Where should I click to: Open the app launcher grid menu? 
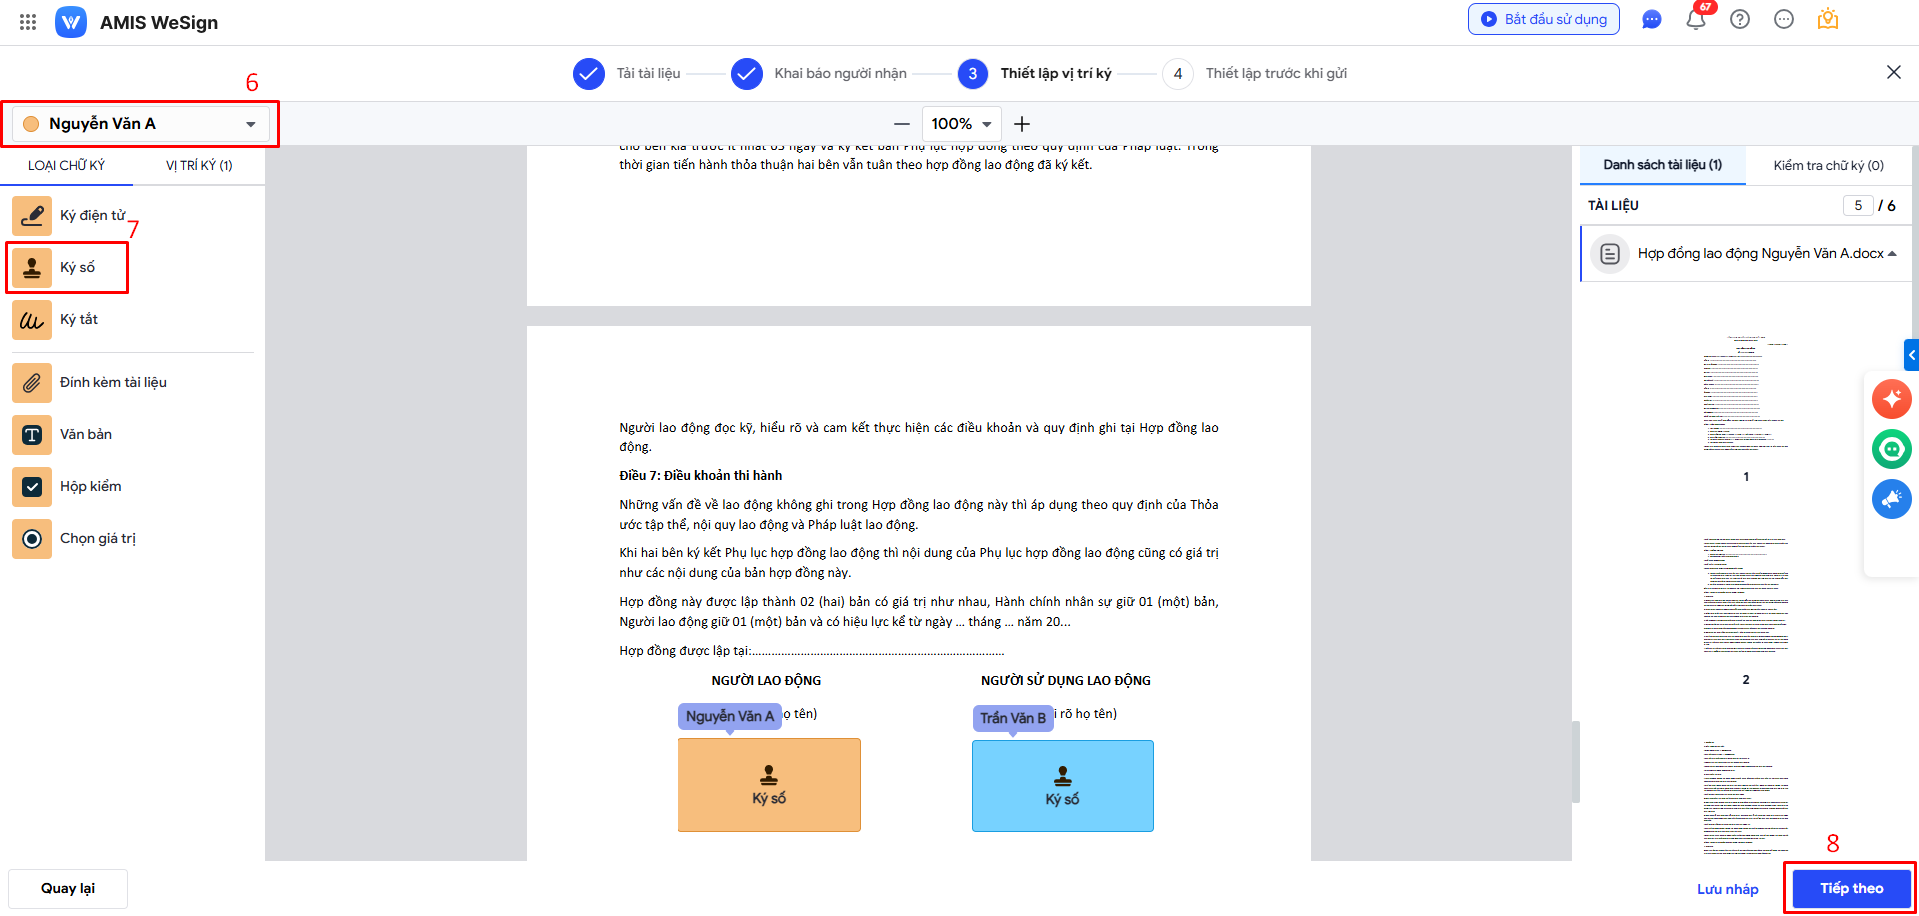click(28, 22)
